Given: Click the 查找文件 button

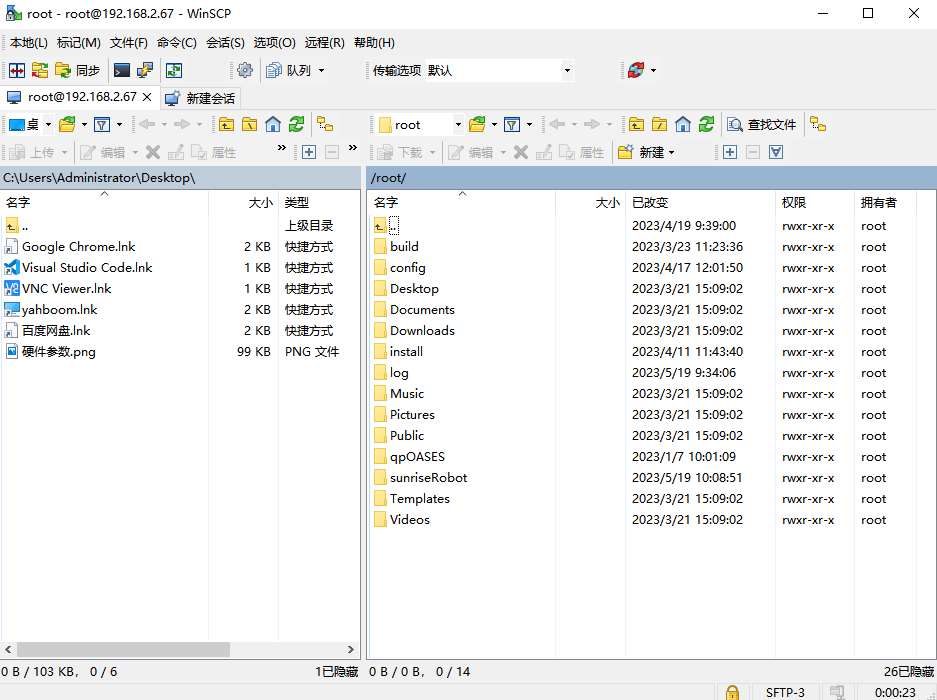Looking at the screenshot, I should click(762, 124).
